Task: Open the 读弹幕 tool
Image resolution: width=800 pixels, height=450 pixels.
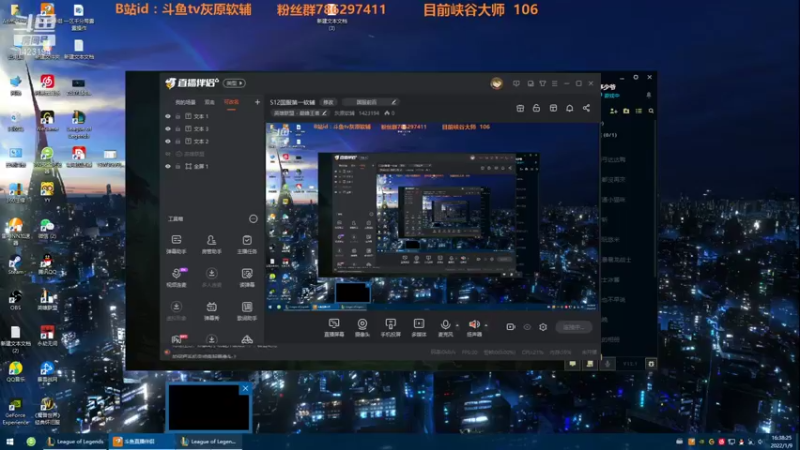Action: 247,277
